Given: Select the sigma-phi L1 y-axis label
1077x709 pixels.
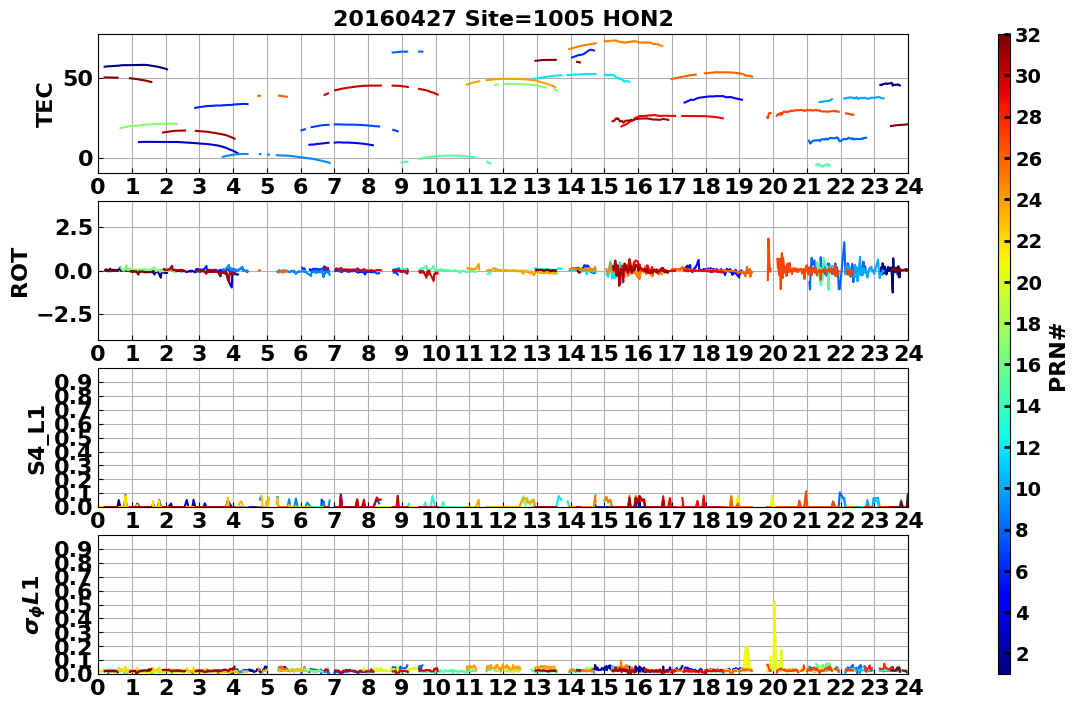Looking at the screenshot, I should (x=33, y=605).
